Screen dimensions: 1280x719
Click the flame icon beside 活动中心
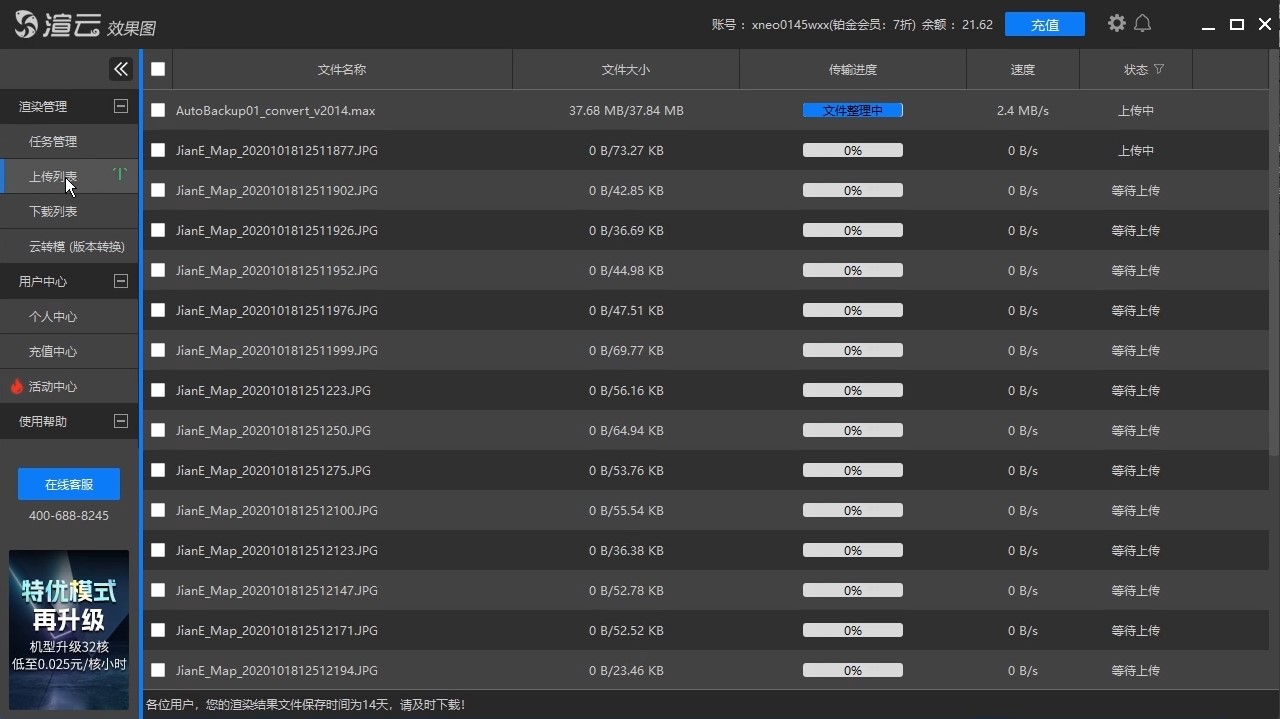16,386
